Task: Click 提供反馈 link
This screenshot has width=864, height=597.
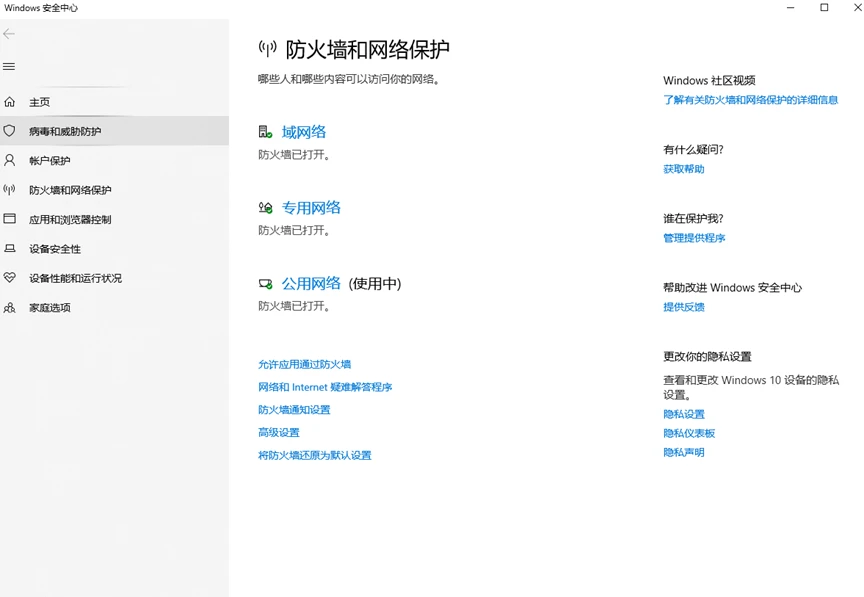Action: (684, 306)
